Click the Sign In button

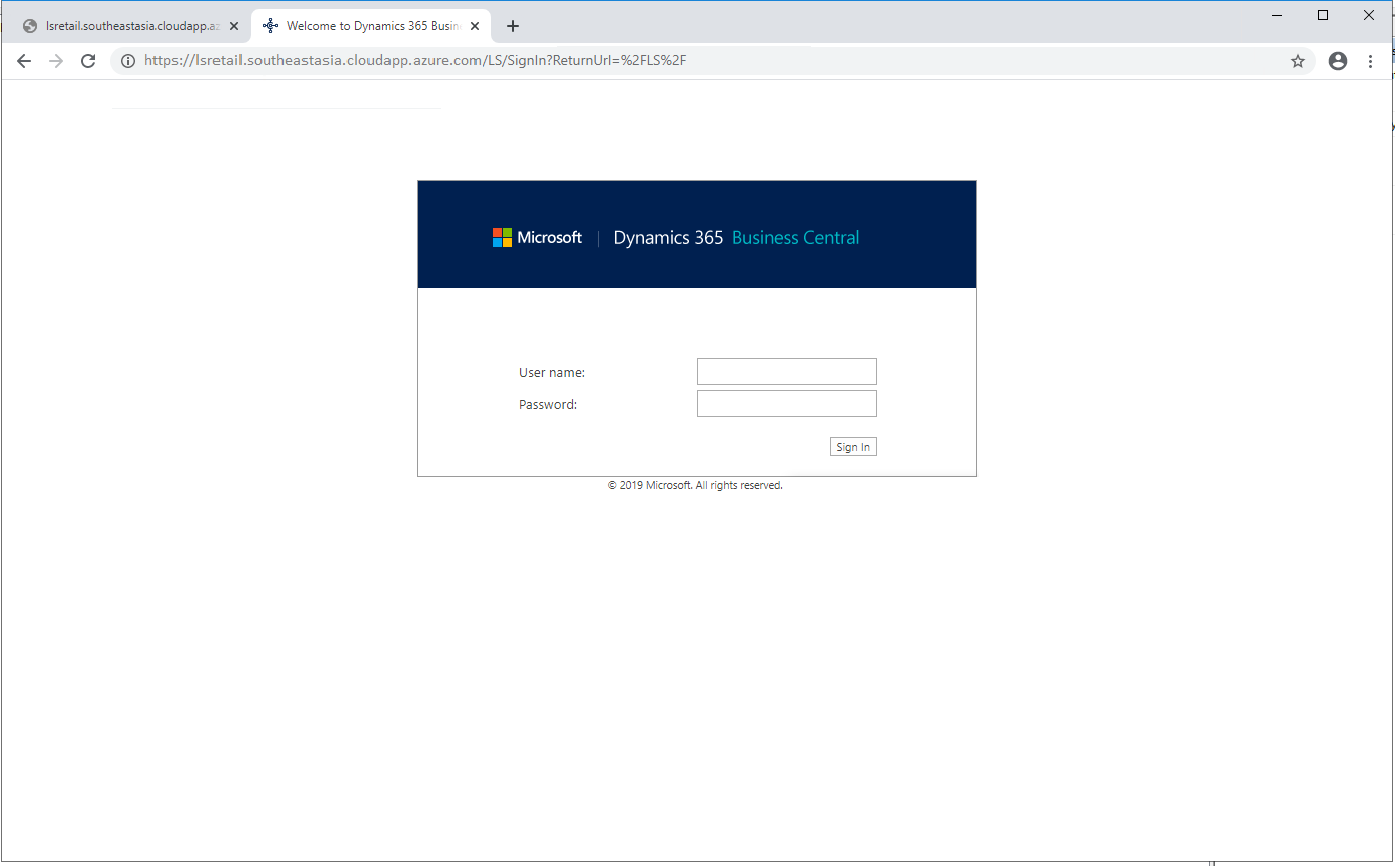(x=853, y=447)
